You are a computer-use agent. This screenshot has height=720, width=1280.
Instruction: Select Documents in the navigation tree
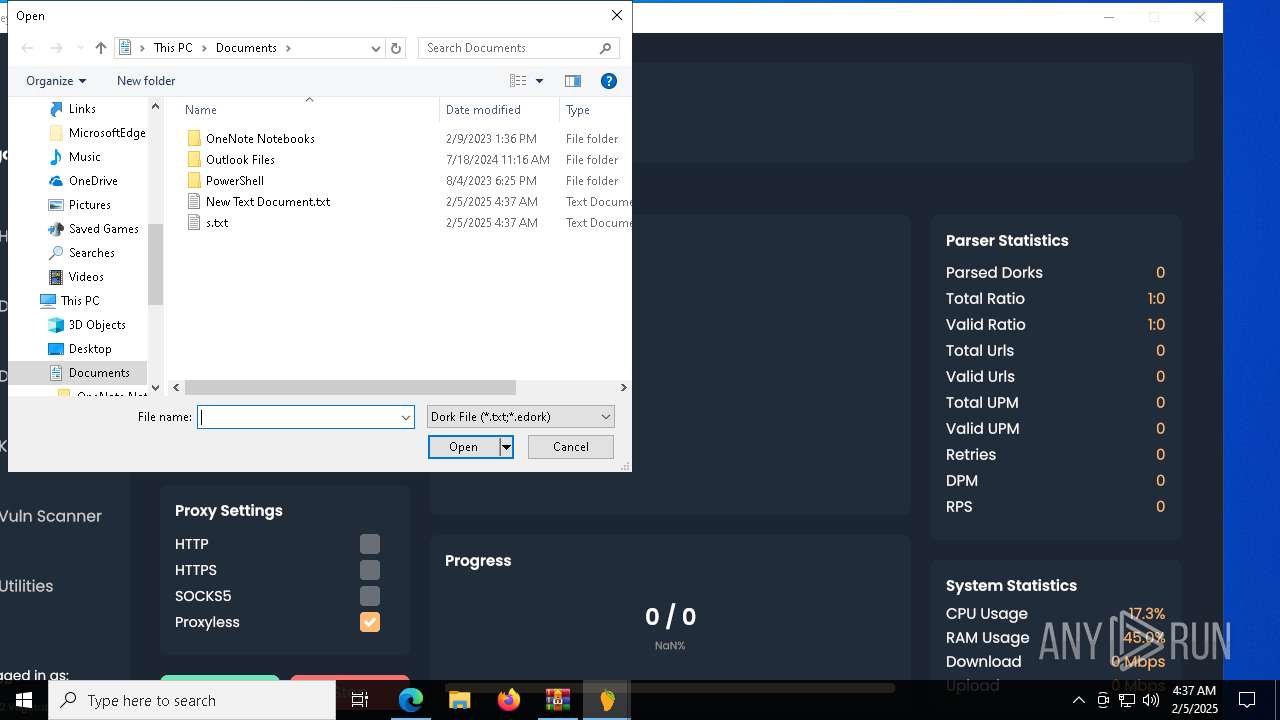[99, 373]
